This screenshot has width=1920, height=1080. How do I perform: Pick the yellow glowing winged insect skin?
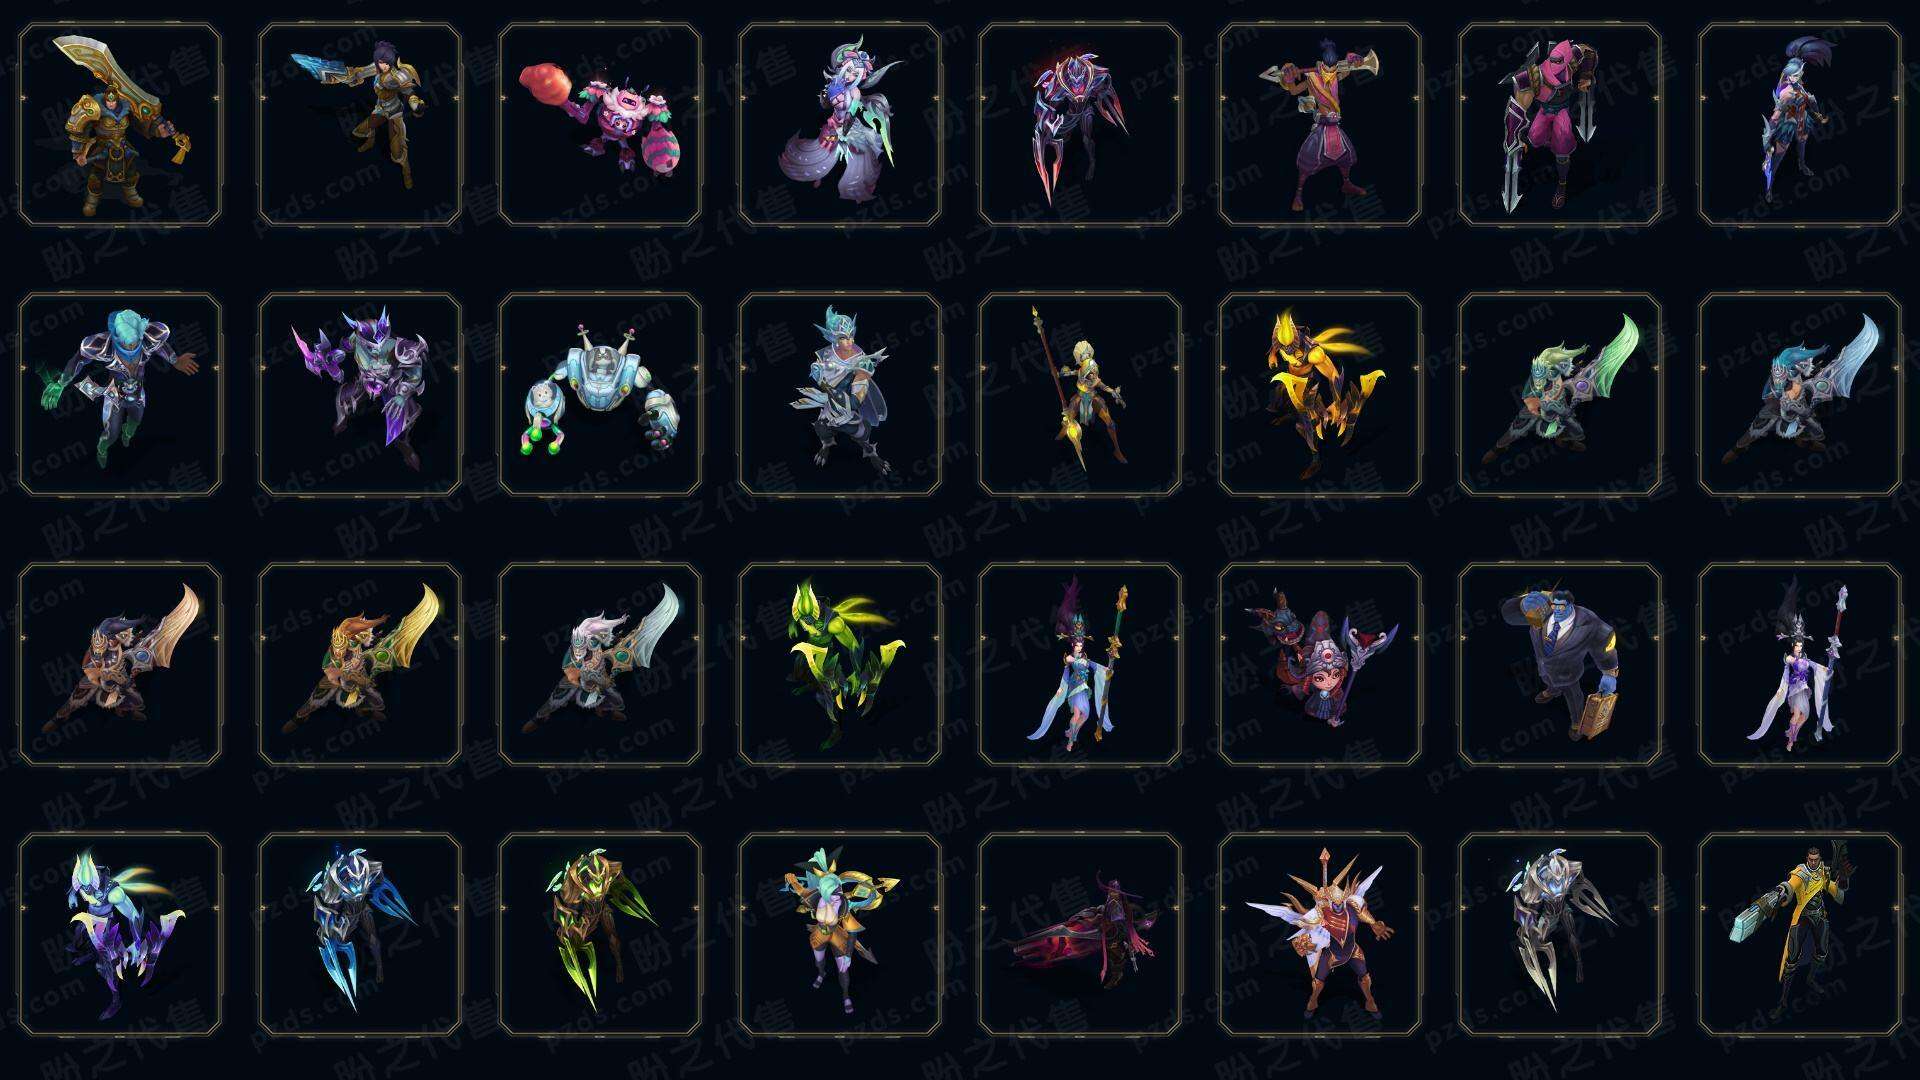(x=1320, y=394)
